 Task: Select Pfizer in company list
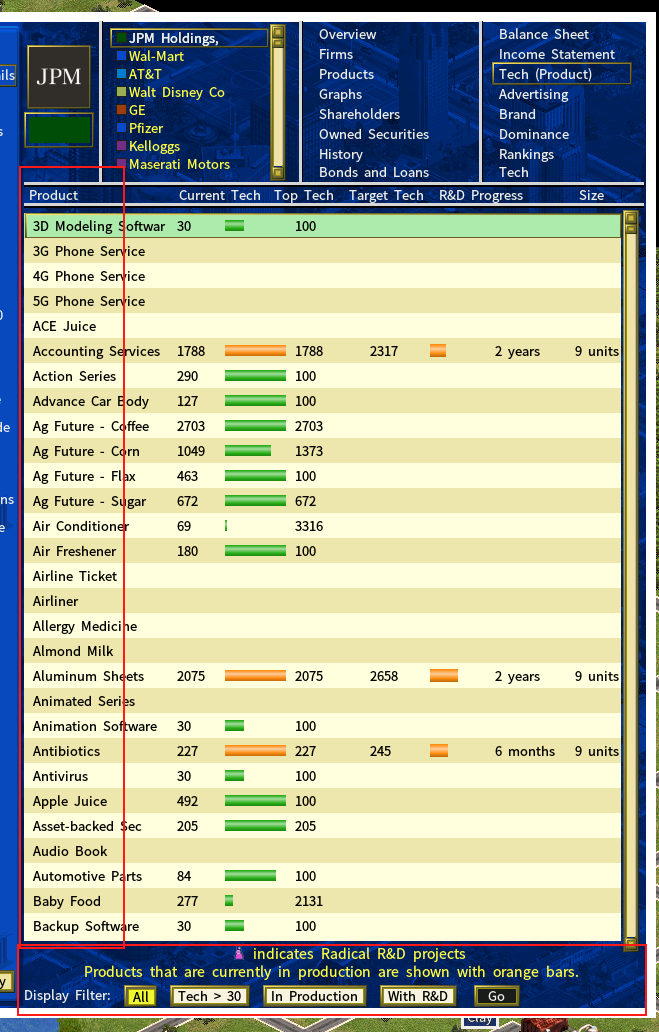tap(145, 128)
